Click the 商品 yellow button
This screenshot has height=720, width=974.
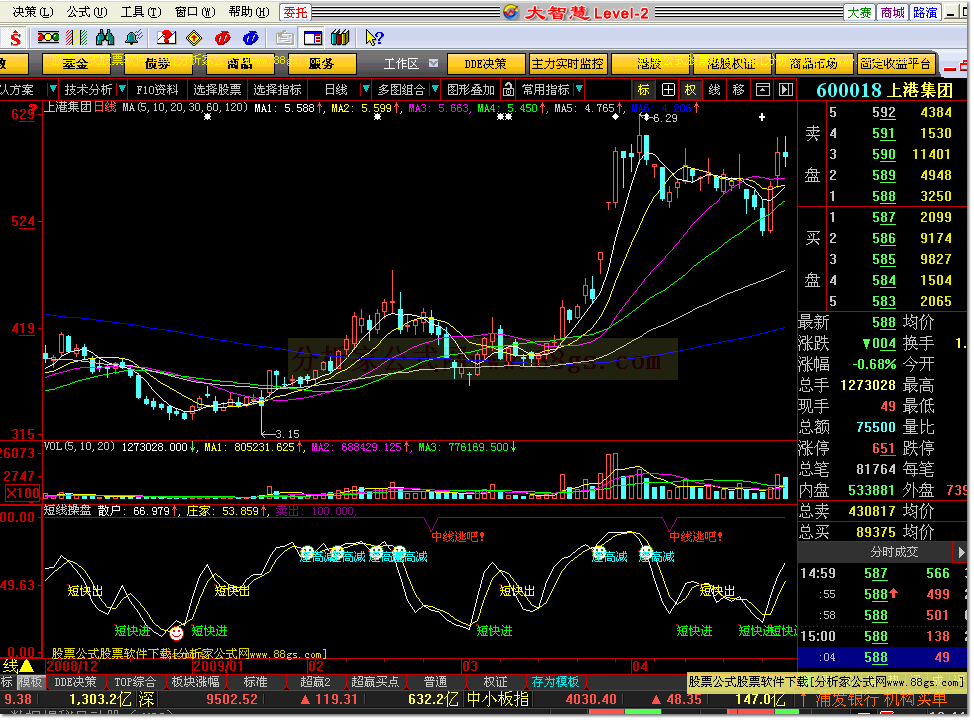pyautogui.click(x=240, y=64)
